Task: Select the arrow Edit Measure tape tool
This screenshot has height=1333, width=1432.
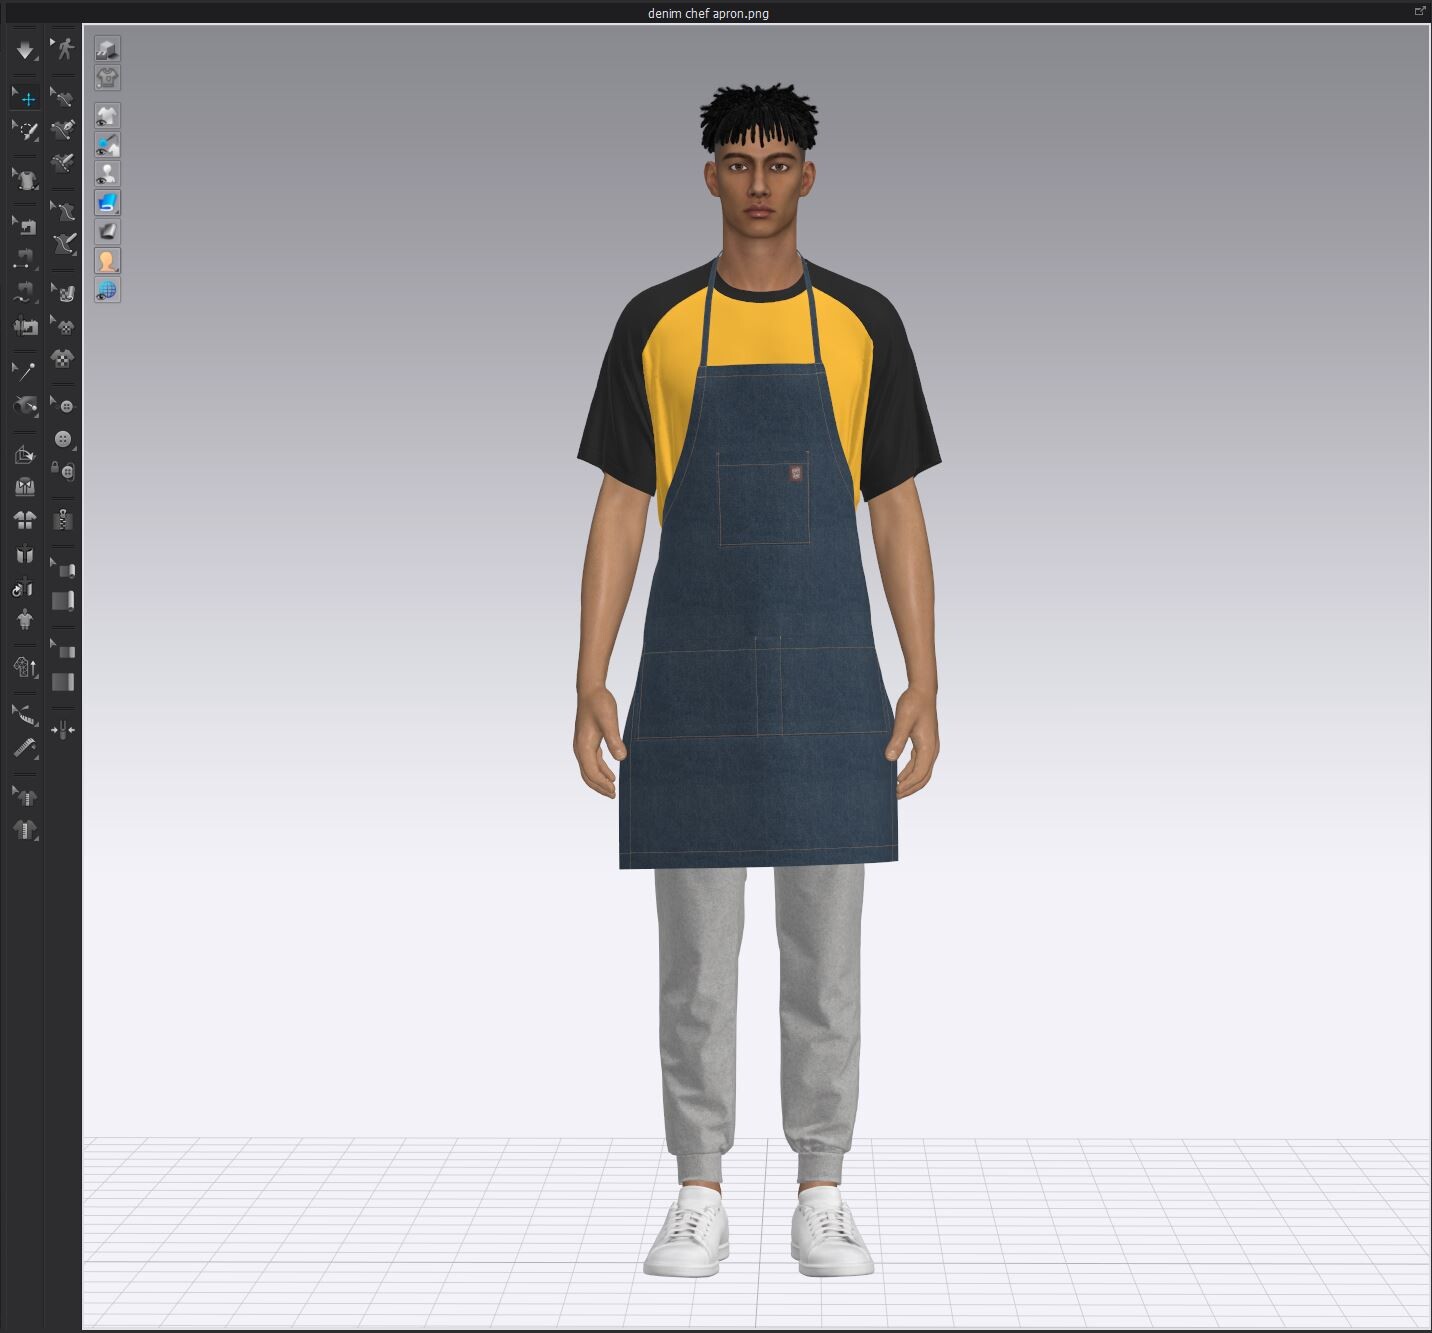Action: (x=25, y=715)
